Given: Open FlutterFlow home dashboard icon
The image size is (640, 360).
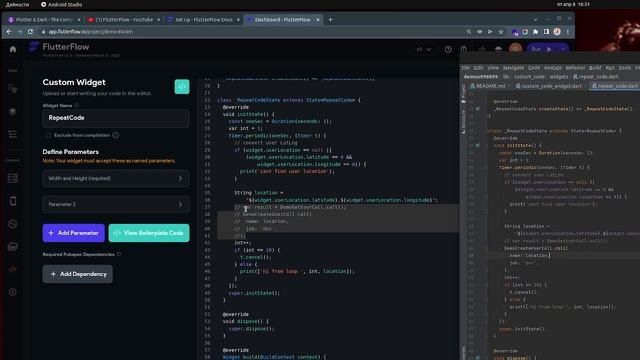Looking at the screenshot, I should coord(13,49).
